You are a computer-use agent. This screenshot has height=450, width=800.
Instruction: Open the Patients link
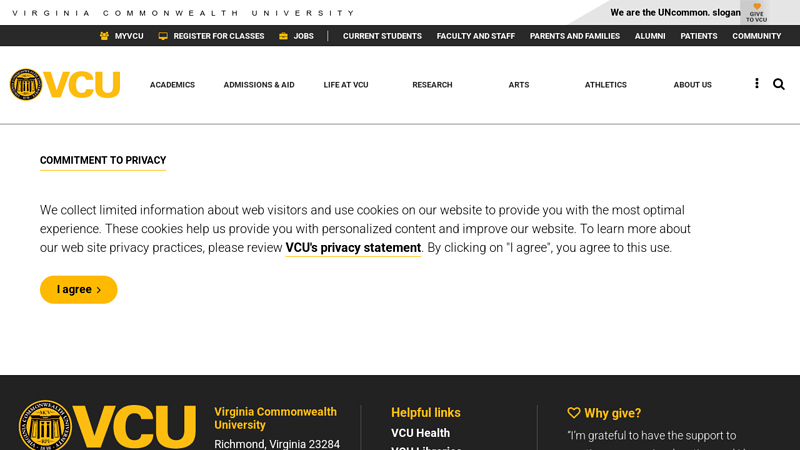click(698, 36)
